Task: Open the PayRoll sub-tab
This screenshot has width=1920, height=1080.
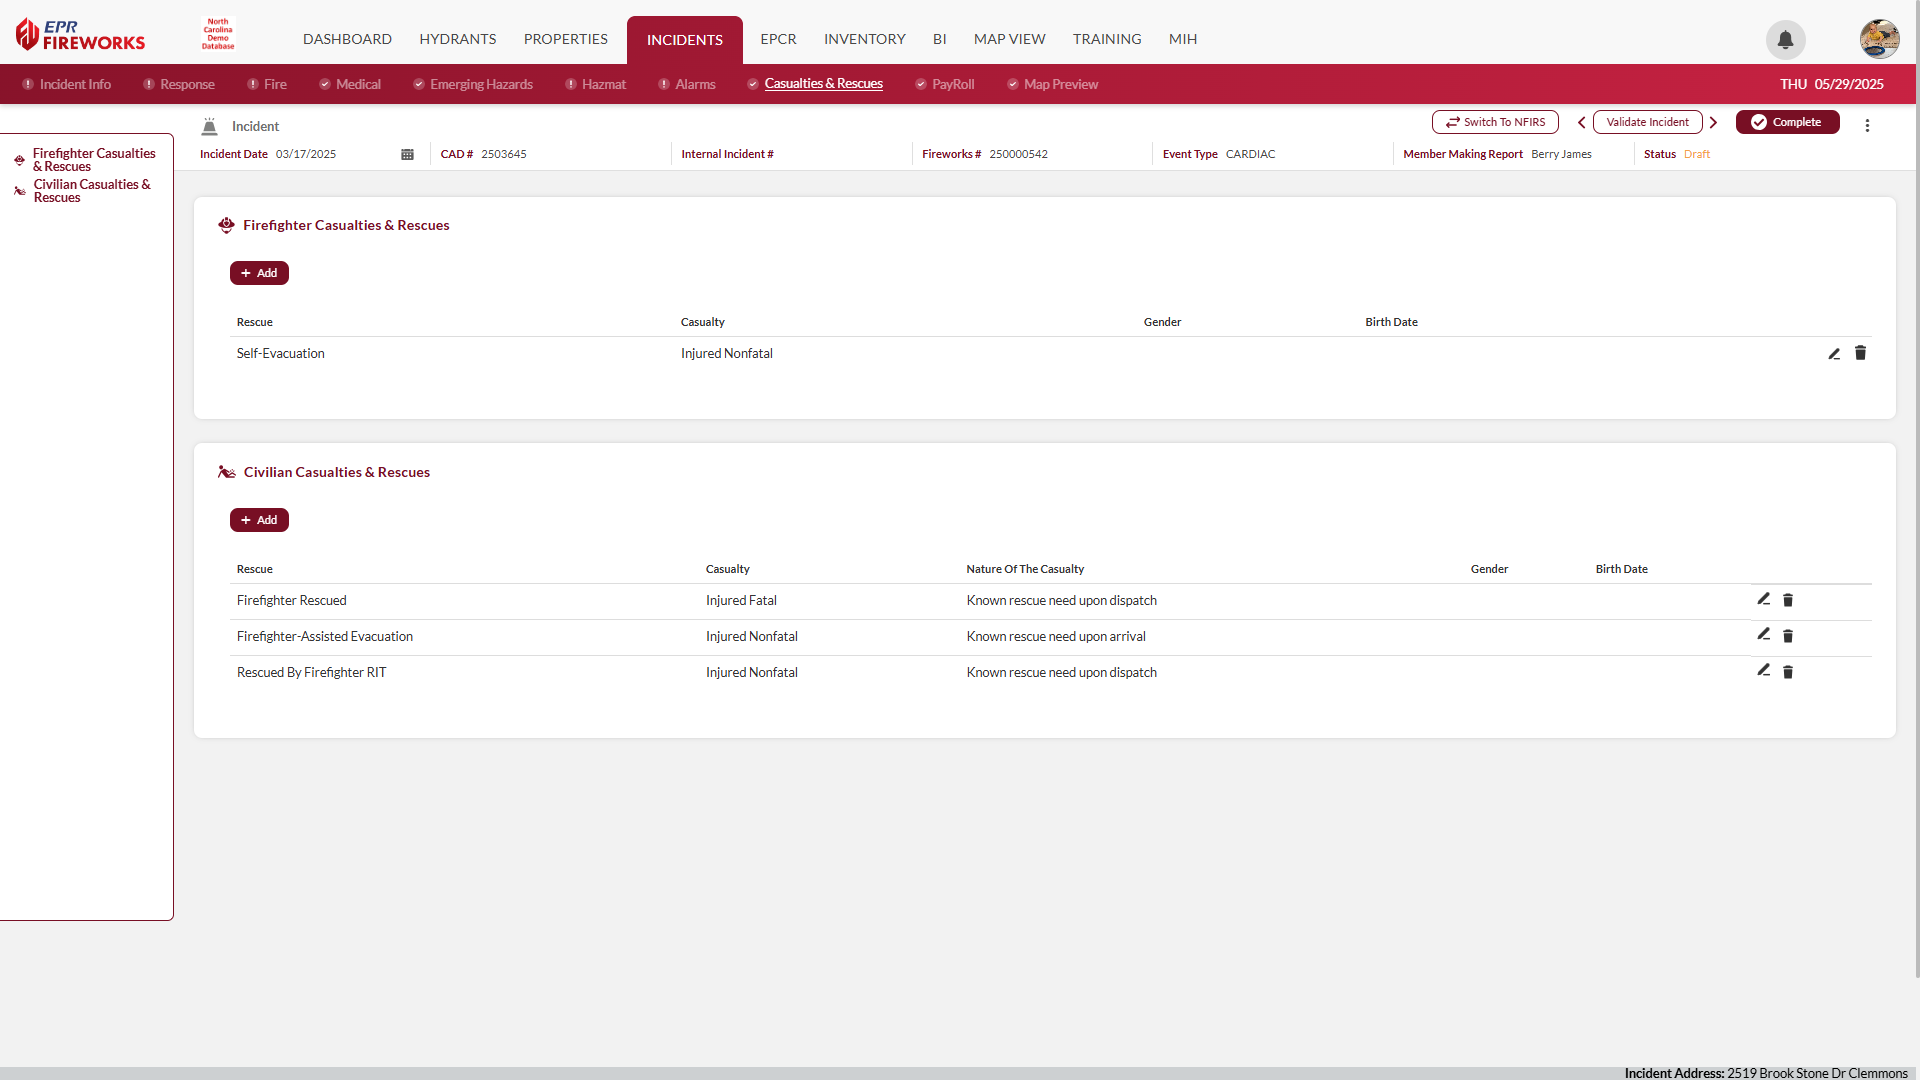Action: [952, 84]
